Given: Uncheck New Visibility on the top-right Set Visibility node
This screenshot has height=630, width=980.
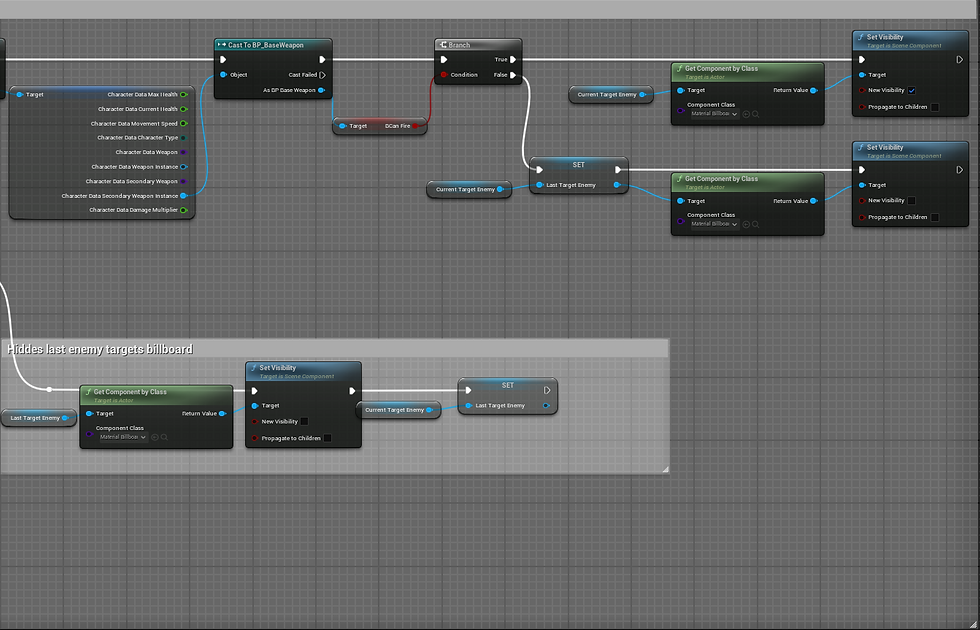Looking at the screenshot, I should (912, 91).
